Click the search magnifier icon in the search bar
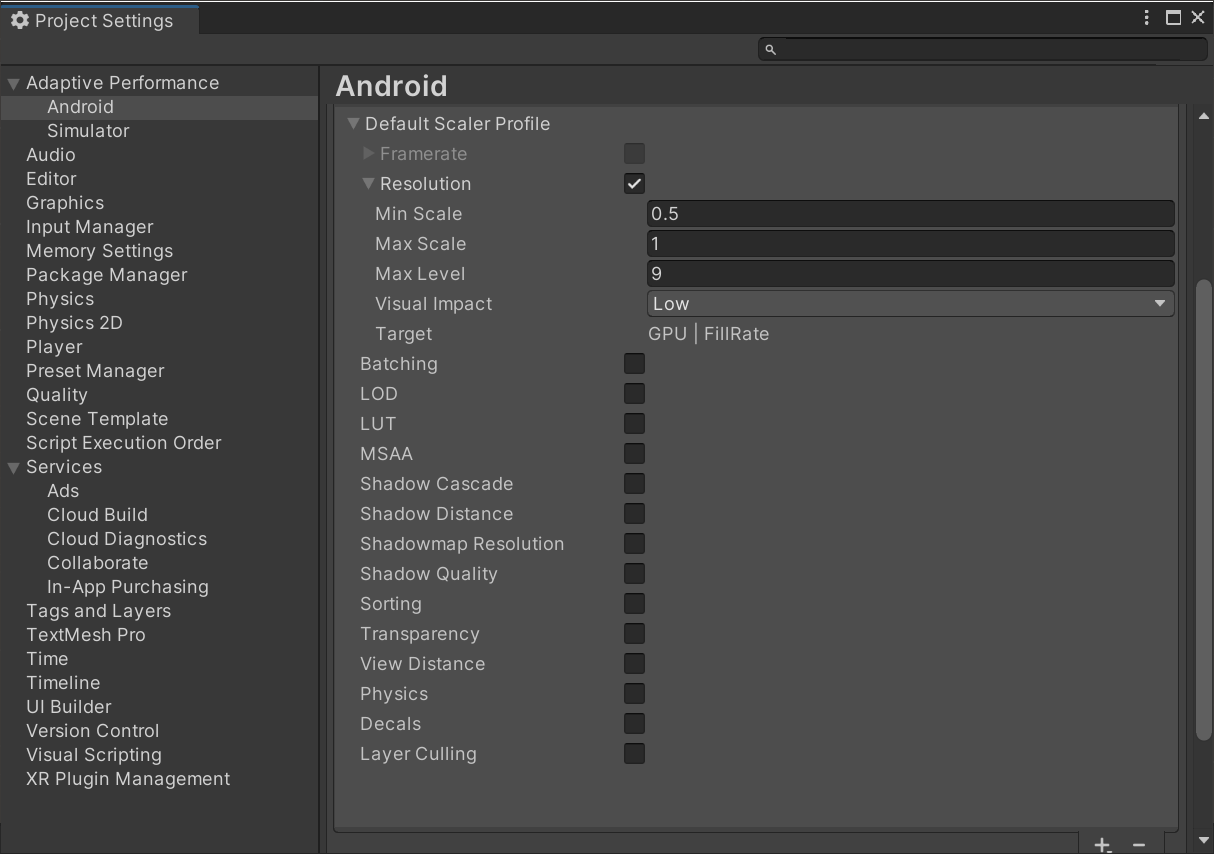 (x=770, y=49)
